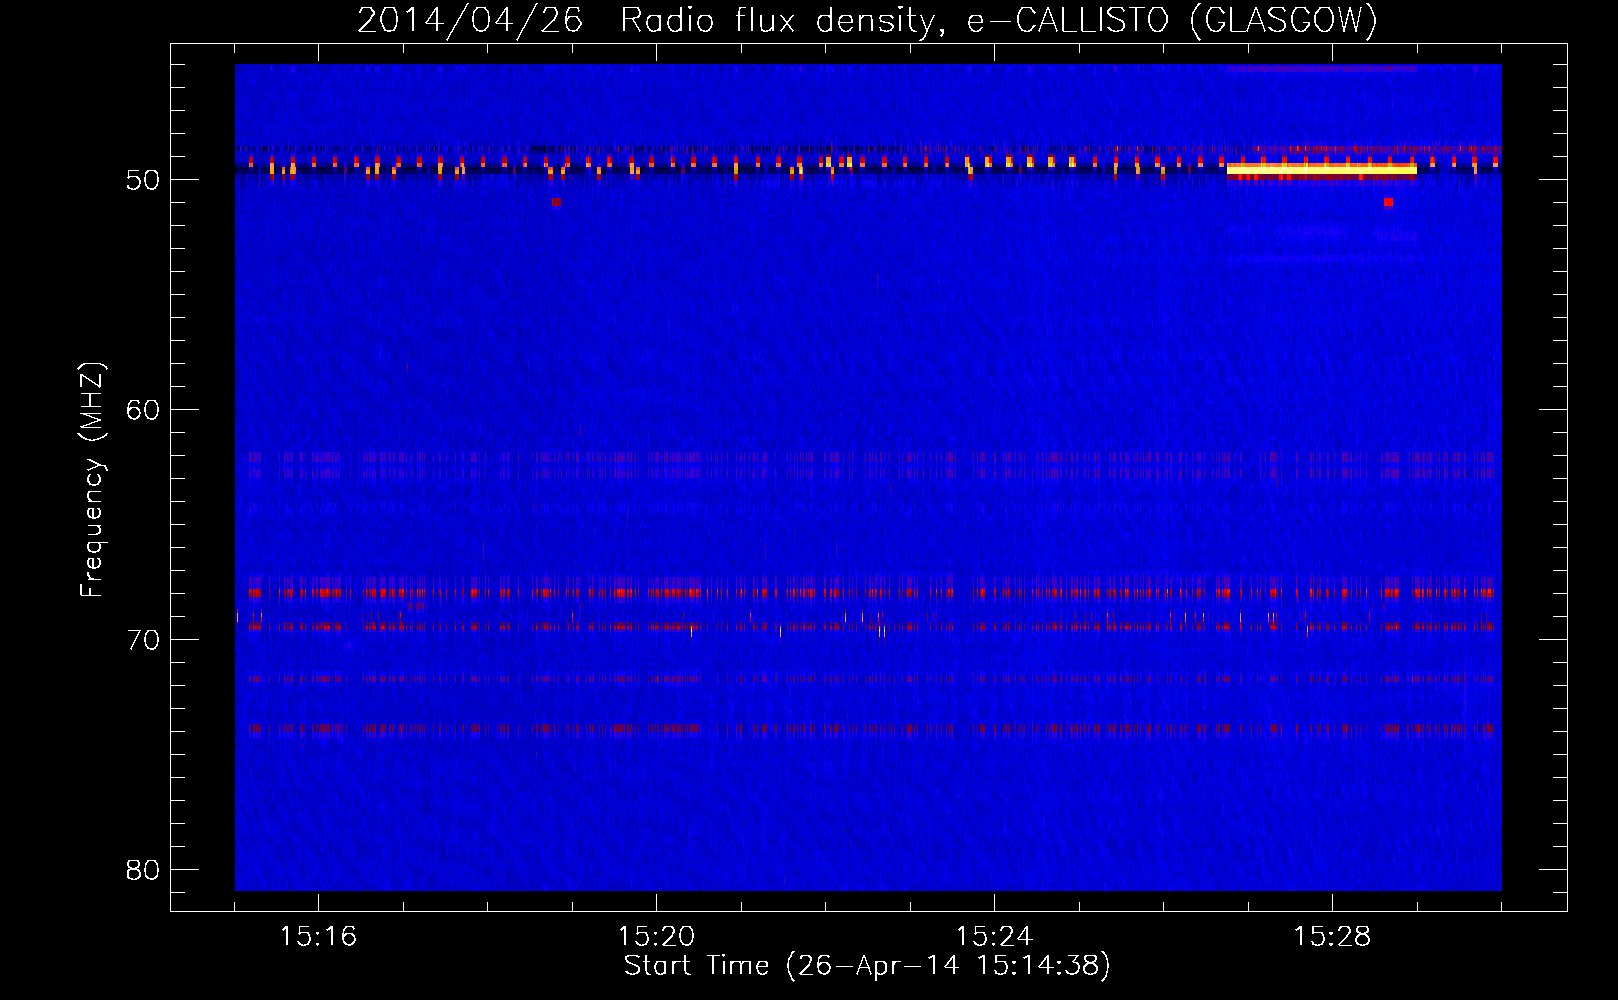This screenshot has width=1618, height=1000.
Task: Click the plot title '2014/04/26 Radio flux density, e-CALLISTO (GLASGOW)'
Action: (x=867, y=20)
